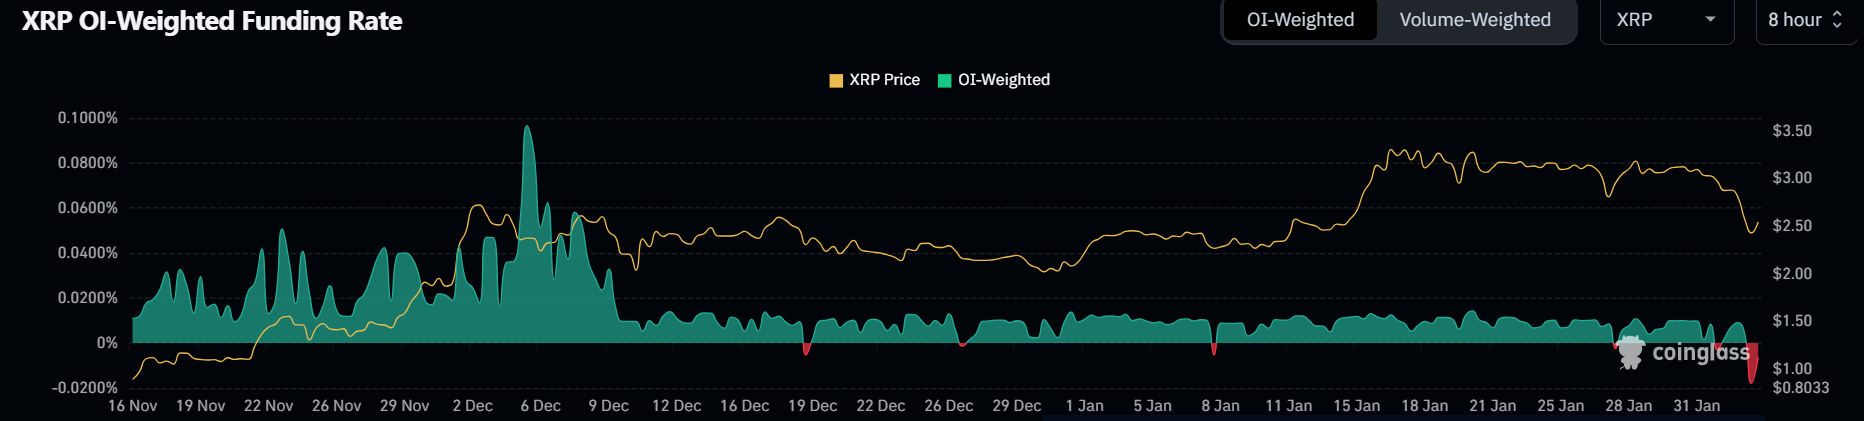The width and height of the screenshot is (1864, 421).
Task: Click the 28 Jan date label
Action: [1628, 406]
